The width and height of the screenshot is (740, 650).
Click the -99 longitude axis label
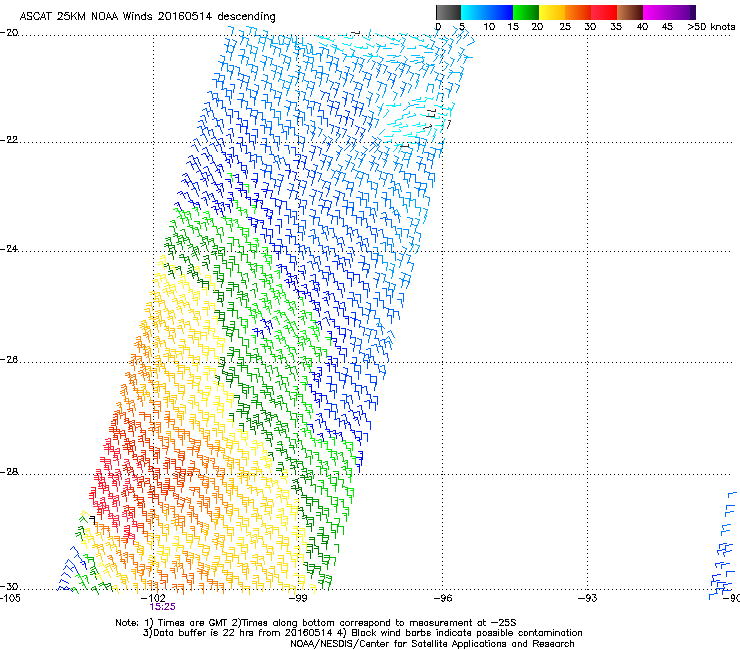click(298, 598)
